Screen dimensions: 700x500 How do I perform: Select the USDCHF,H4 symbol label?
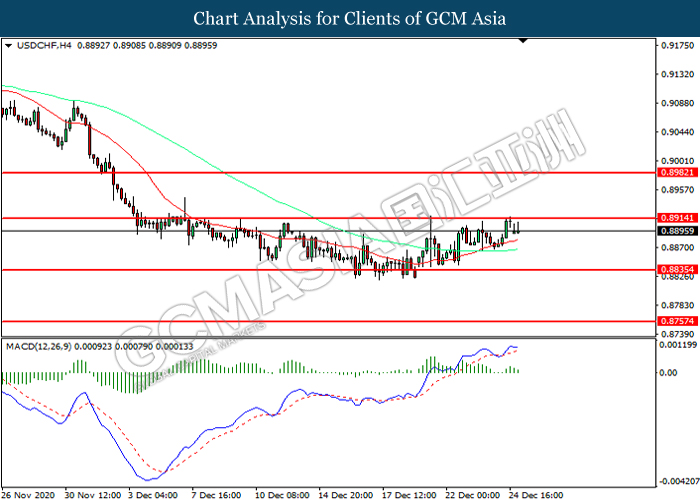(39, 45)
